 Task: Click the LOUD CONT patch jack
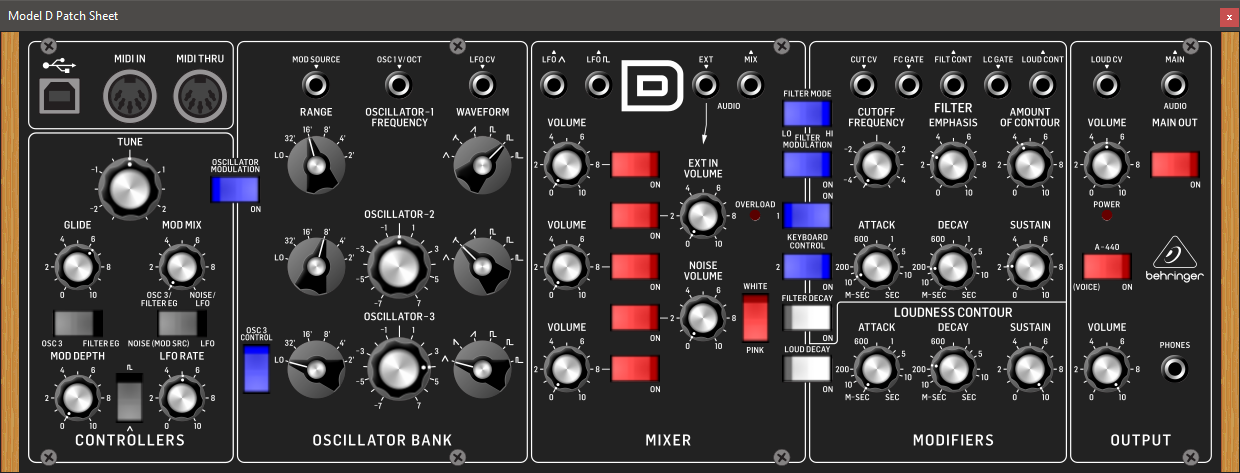click(1043, 86)
